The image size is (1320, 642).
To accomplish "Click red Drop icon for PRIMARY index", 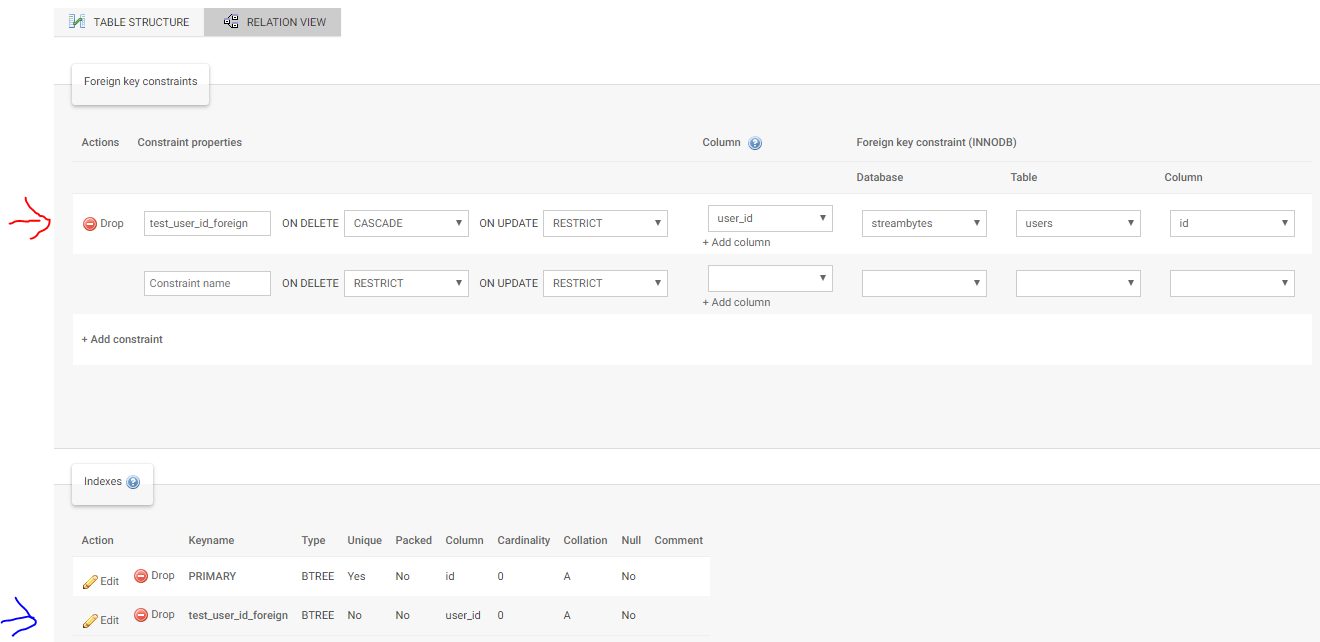I will [x=141, y=576].
